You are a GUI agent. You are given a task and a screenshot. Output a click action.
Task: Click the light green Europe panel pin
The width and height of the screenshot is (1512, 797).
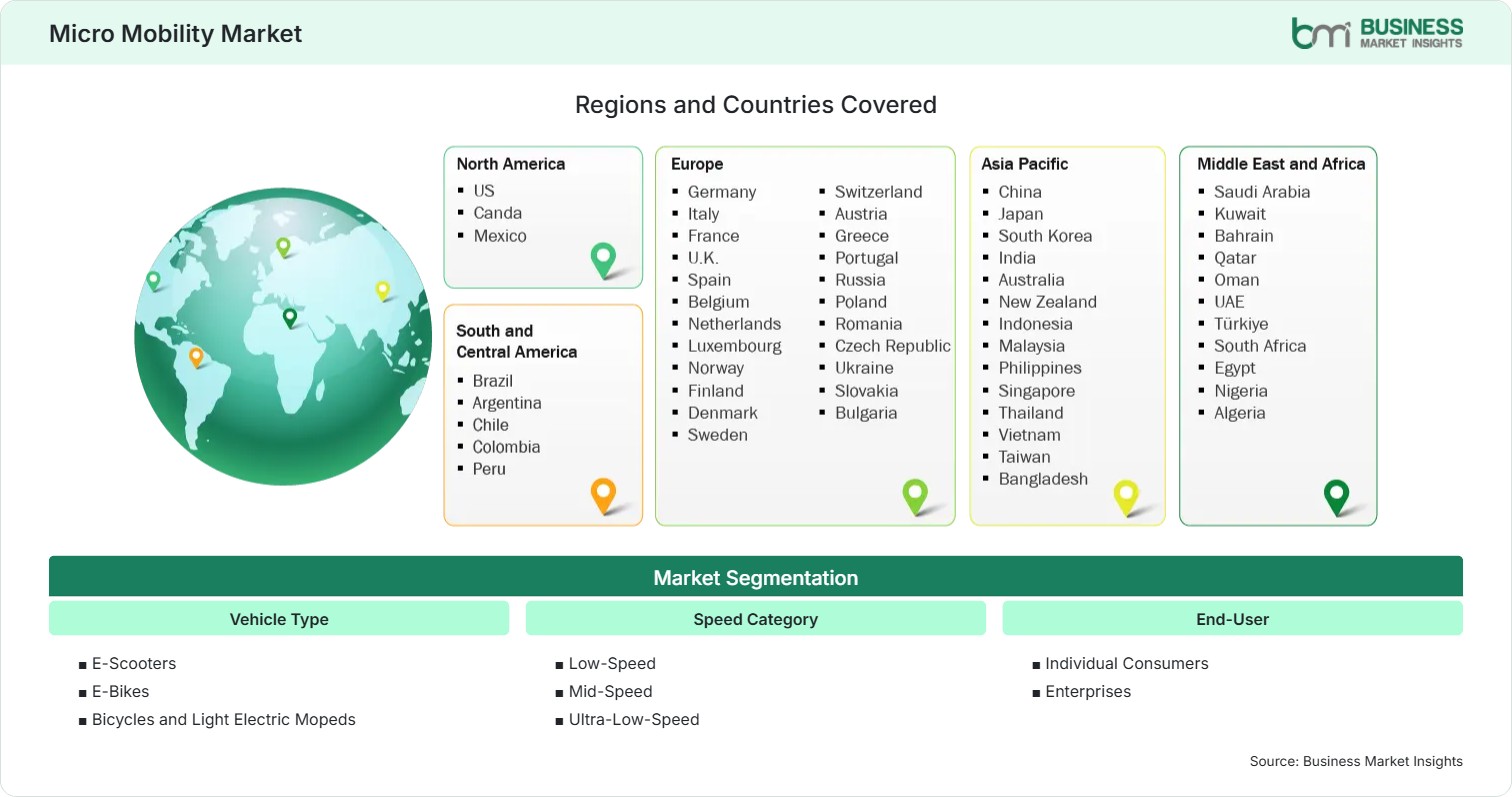click(x=915, y=496)
